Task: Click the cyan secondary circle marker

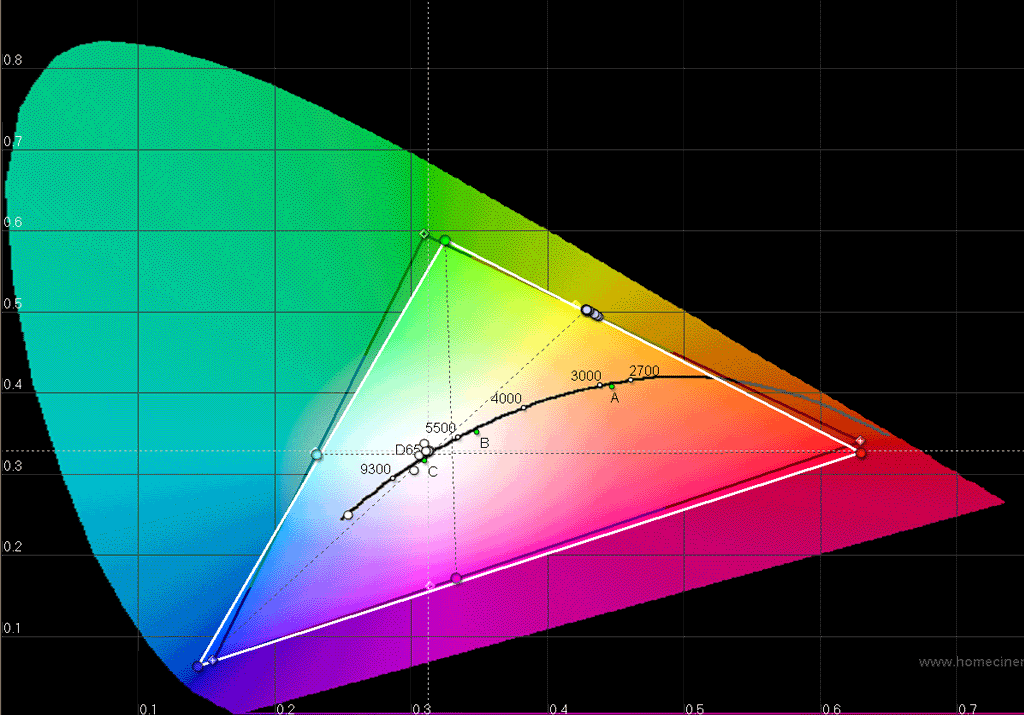Action: (x=317, y=455)
